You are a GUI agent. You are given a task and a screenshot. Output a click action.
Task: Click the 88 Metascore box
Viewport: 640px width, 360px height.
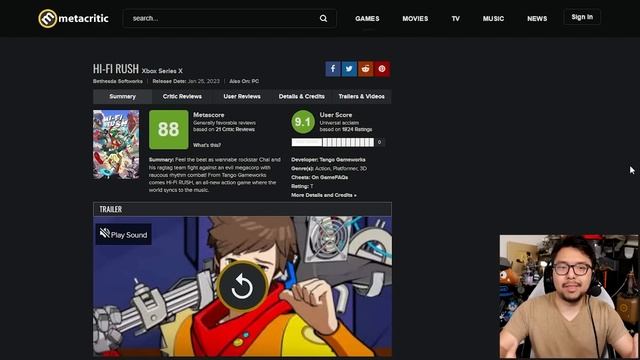169,129
